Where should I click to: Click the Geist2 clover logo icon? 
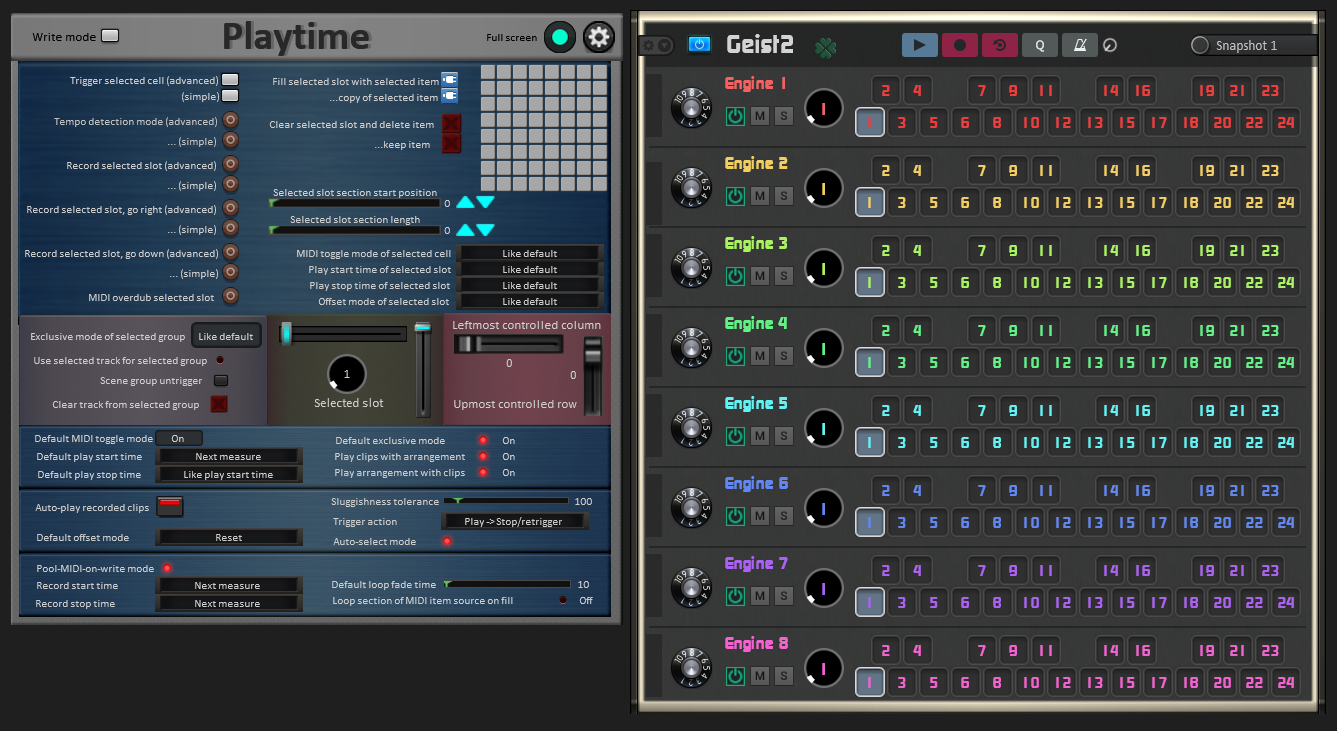tap(826, 46)
